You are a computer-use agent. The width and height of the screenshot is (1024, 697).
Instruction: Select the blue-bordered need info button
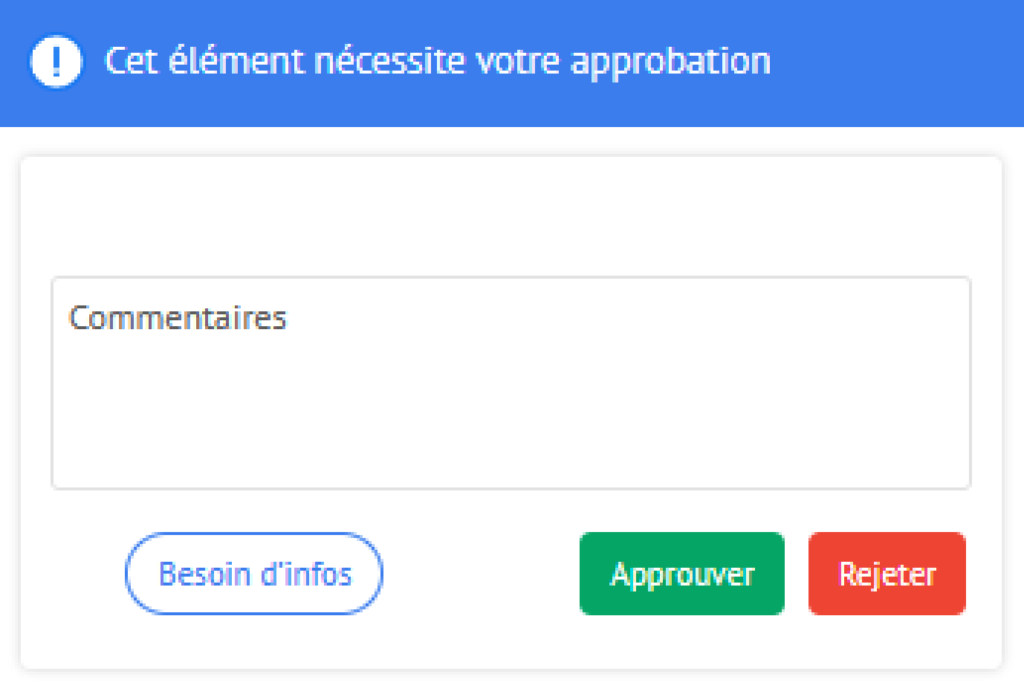point(254,574)
